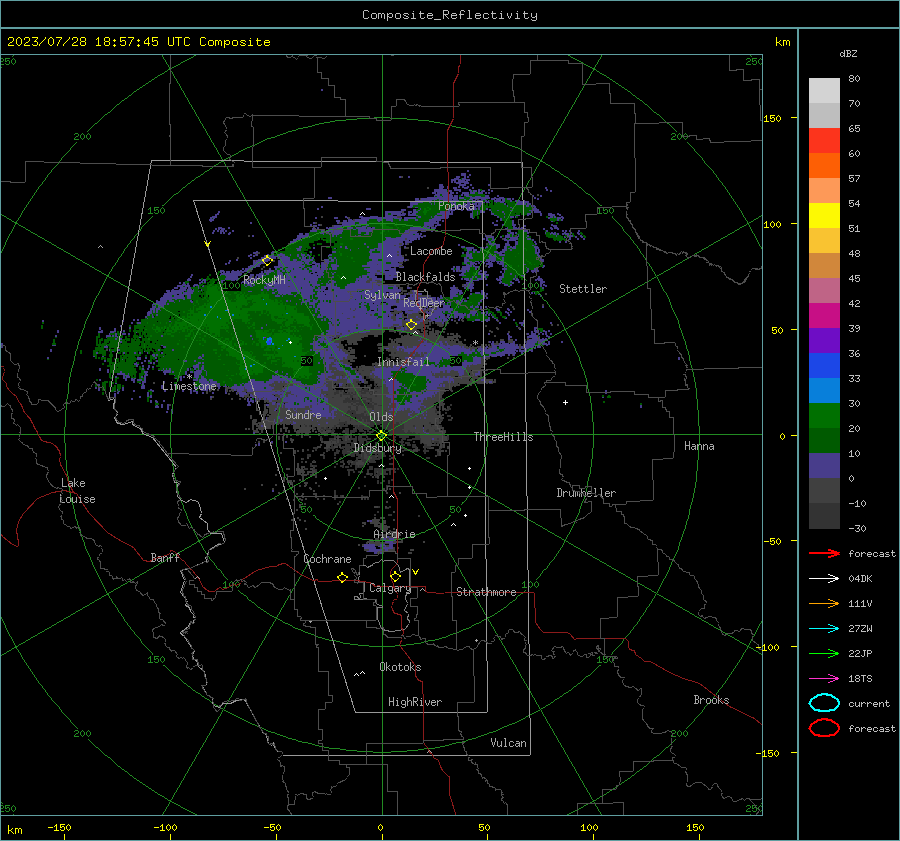Click the RedDeer city label
The width and height of the screenshot is (900, 841).
(x=424, y=303)
